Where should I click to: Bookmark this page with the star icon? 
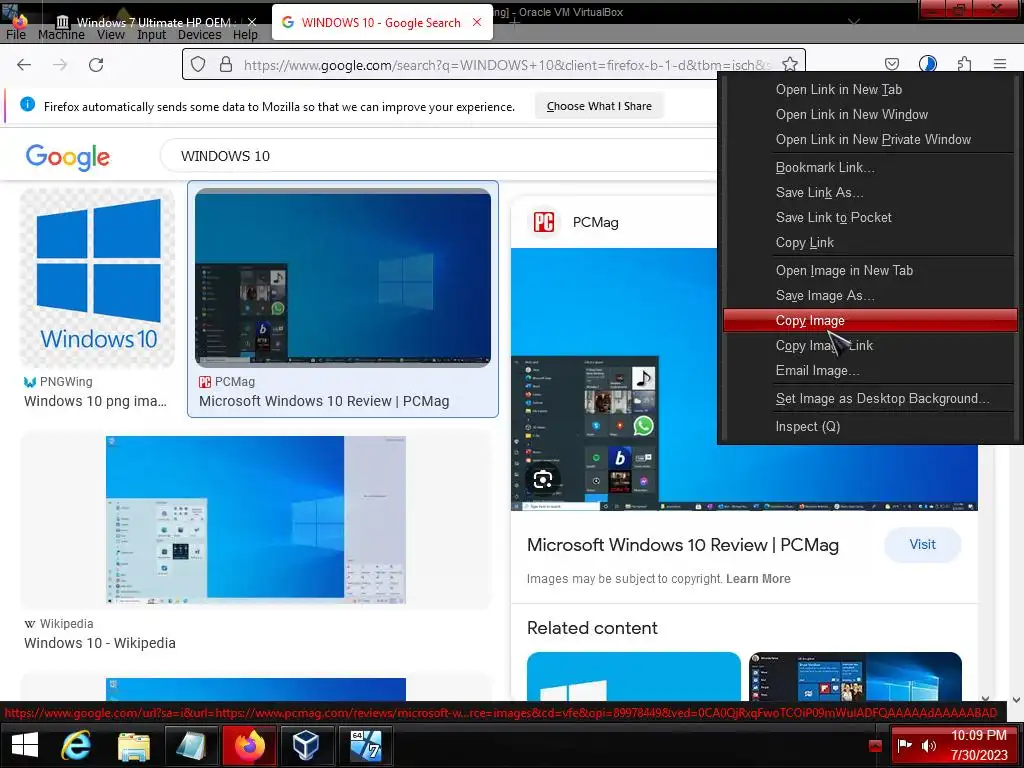coord(790,64)
